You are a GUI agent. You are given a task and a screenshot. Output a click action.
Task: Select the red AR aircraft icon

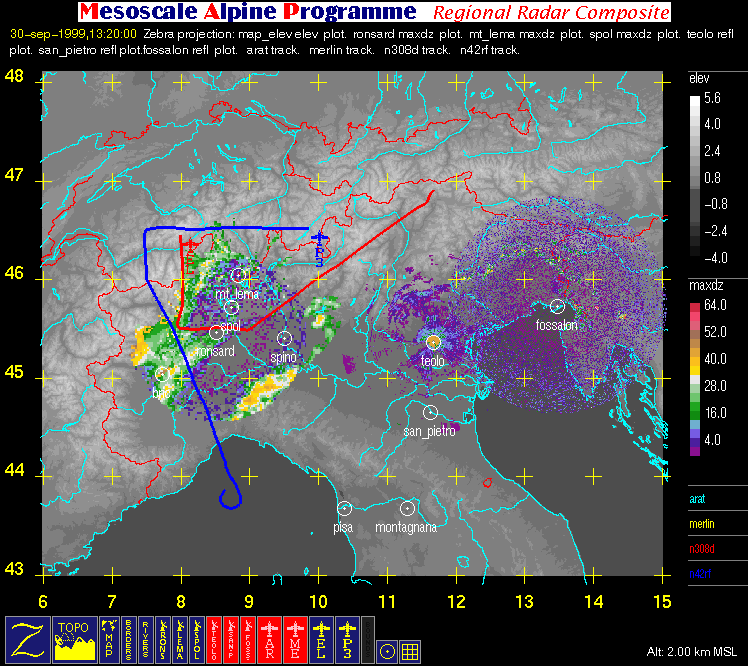271,639
